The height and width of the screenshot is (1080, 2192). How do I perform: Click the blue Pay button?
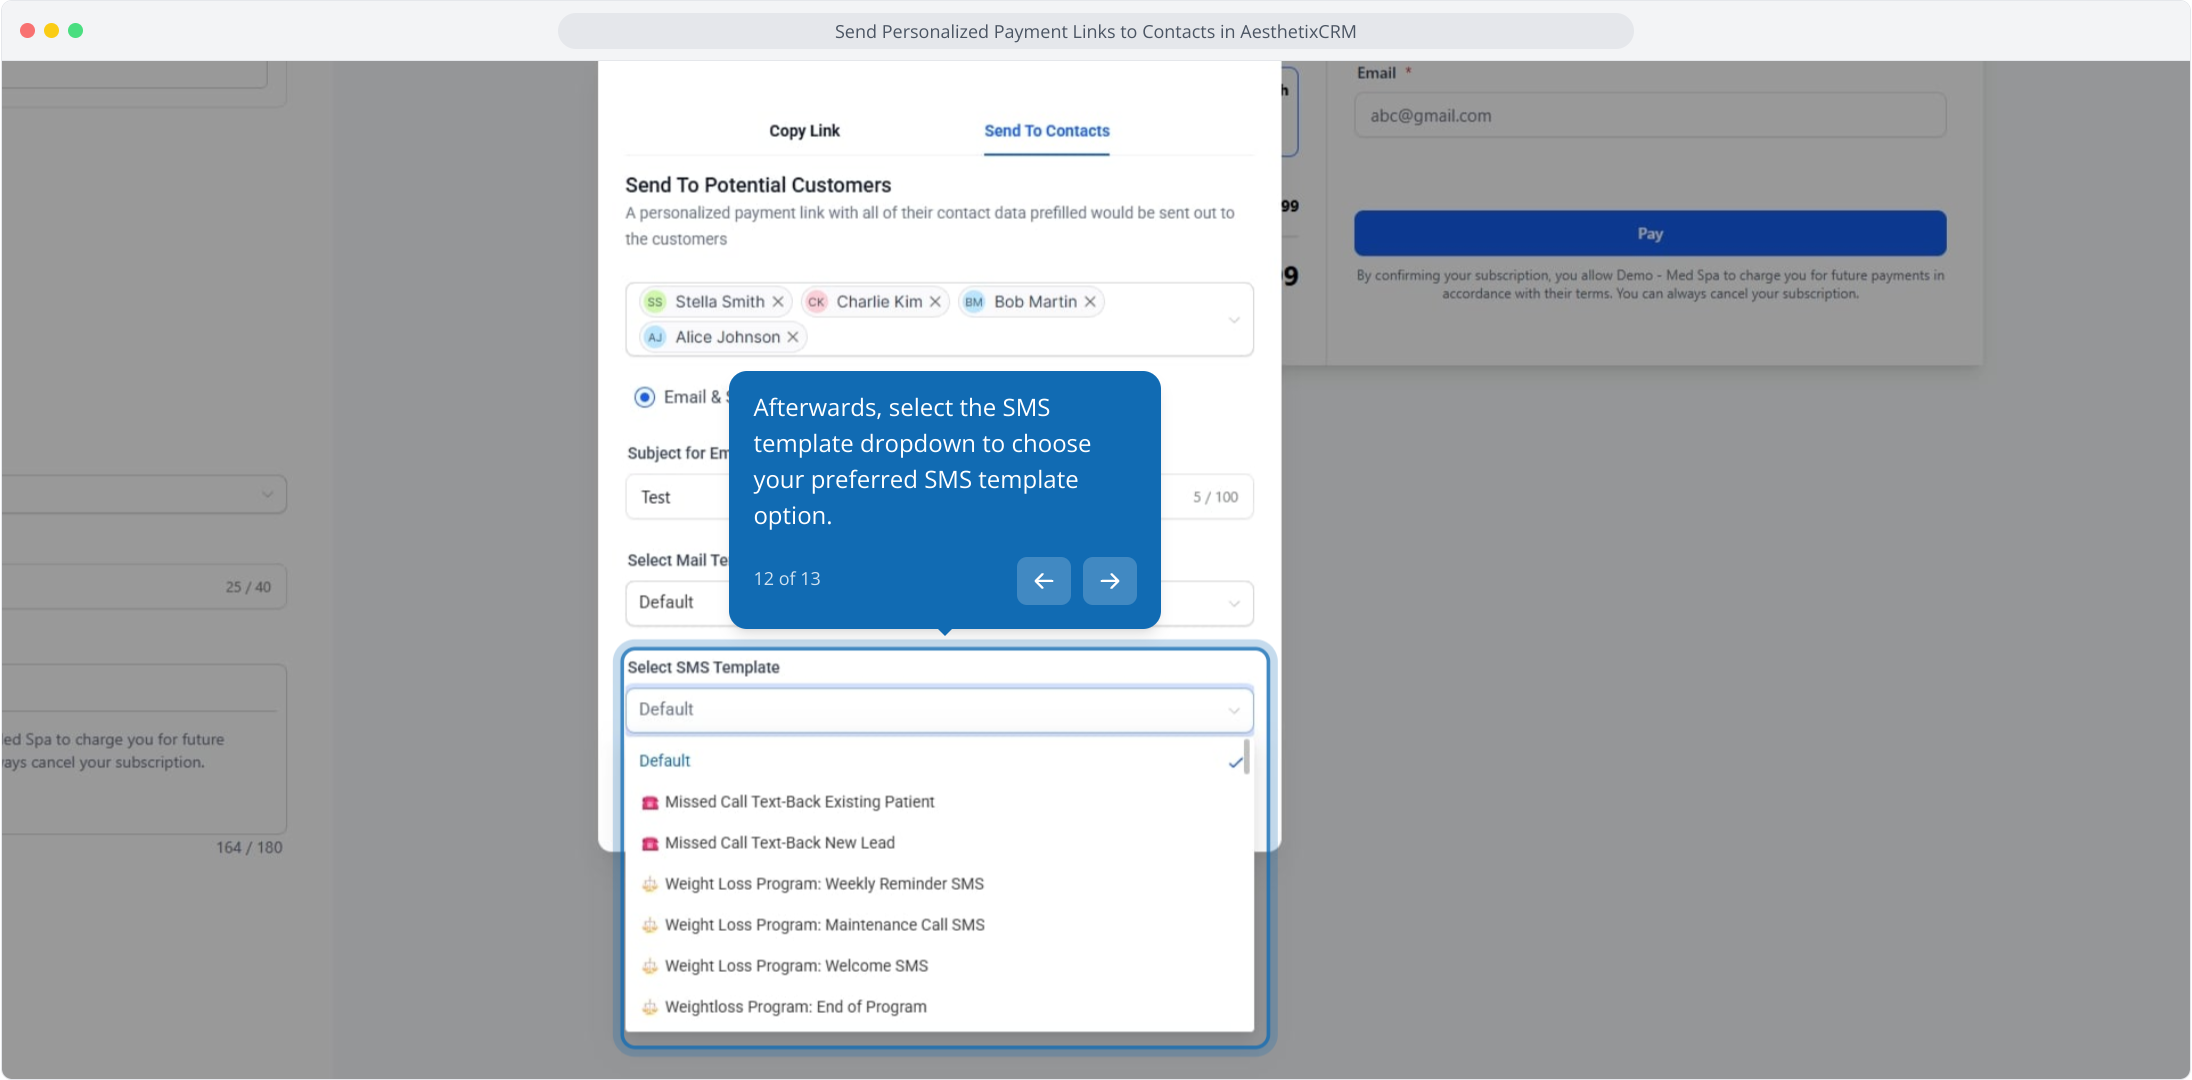coord(1649,234)
